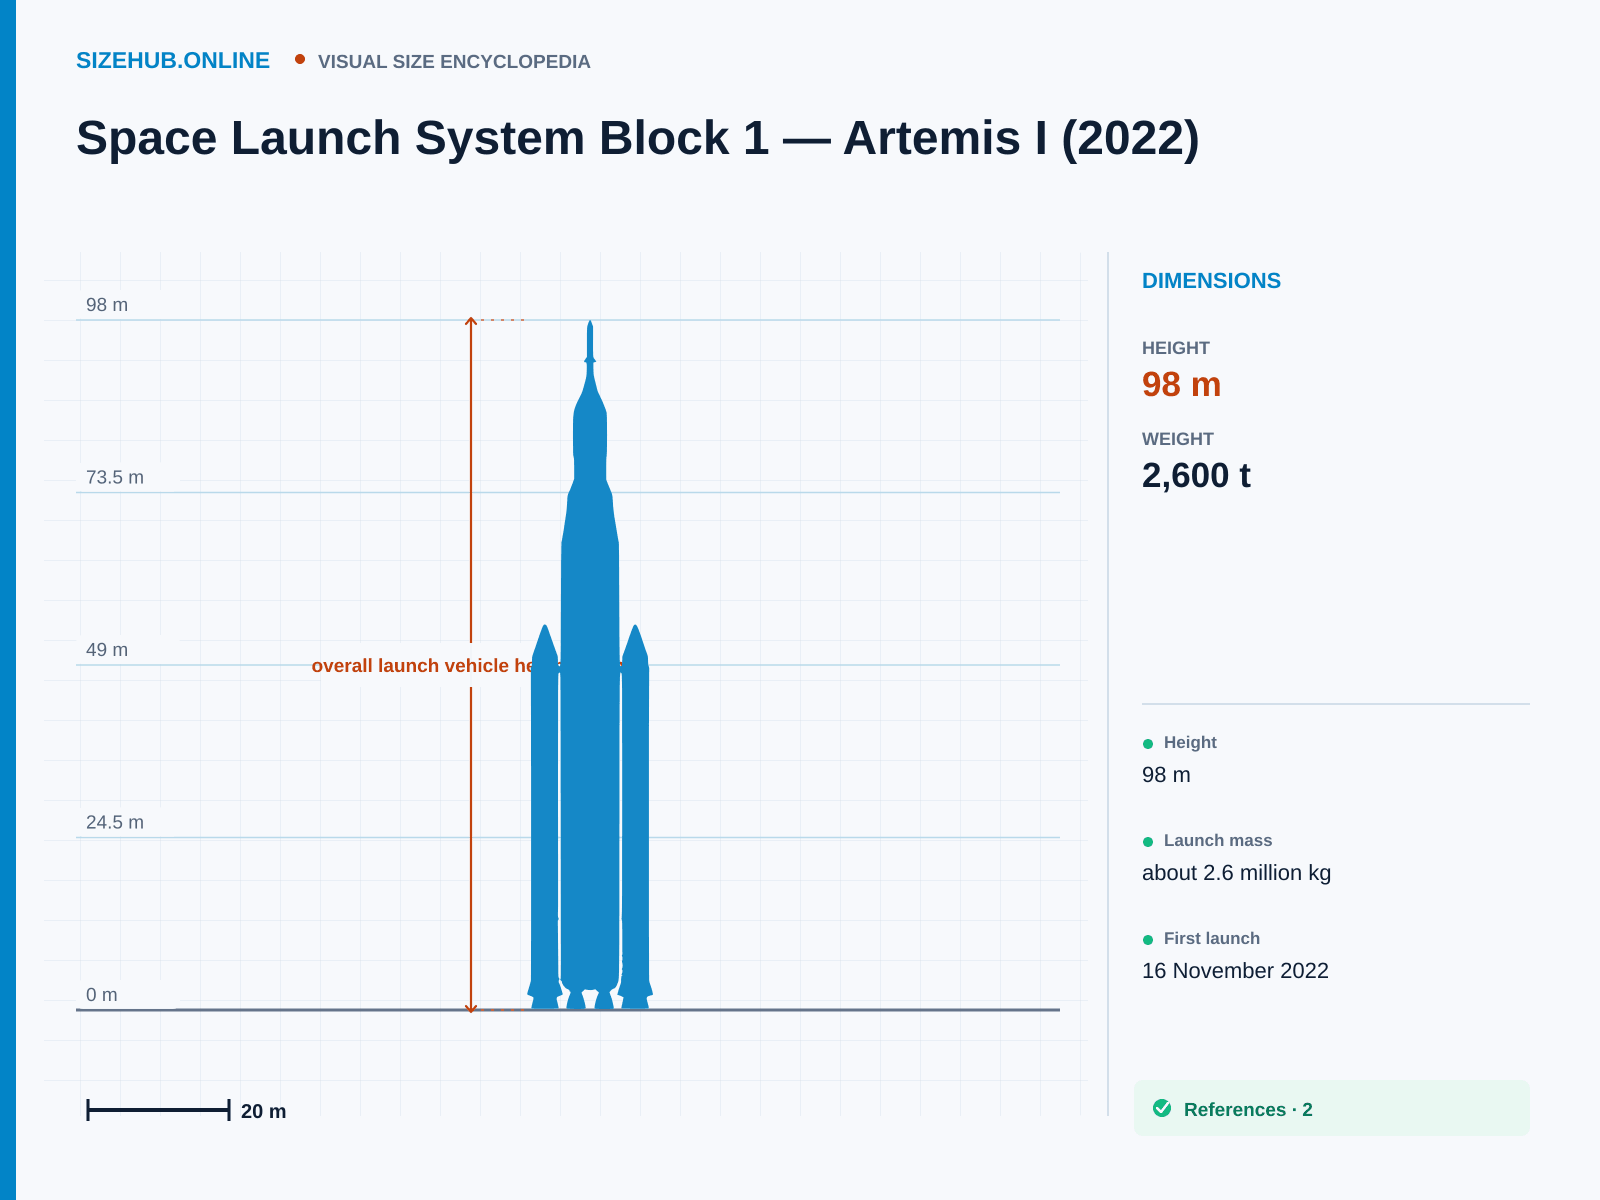Click the green dot beside Height
This screenshot has width=1600, height=1200.
coord(1148,744)
